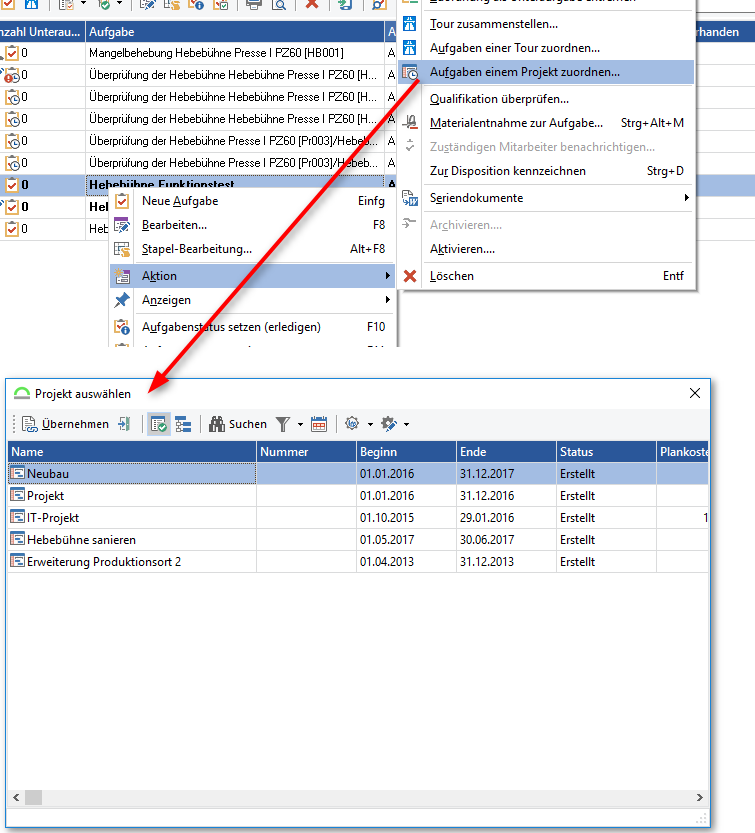The width and height of the screenshot is (755, 833).
Task: Click the project icon beside Hebebühne sanieren
Action: point(18,539)
